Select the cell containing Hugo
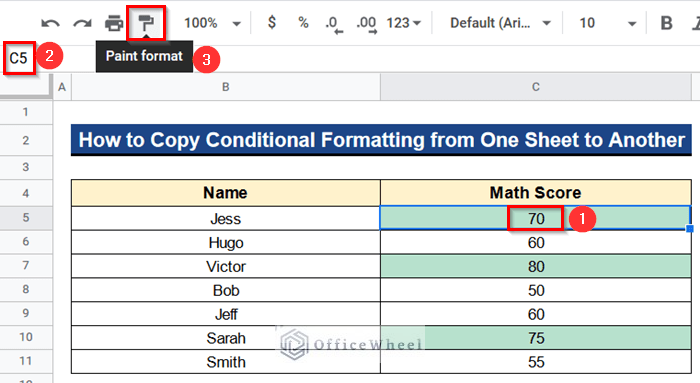Screen dimensions: 700x383 (226, 243)
